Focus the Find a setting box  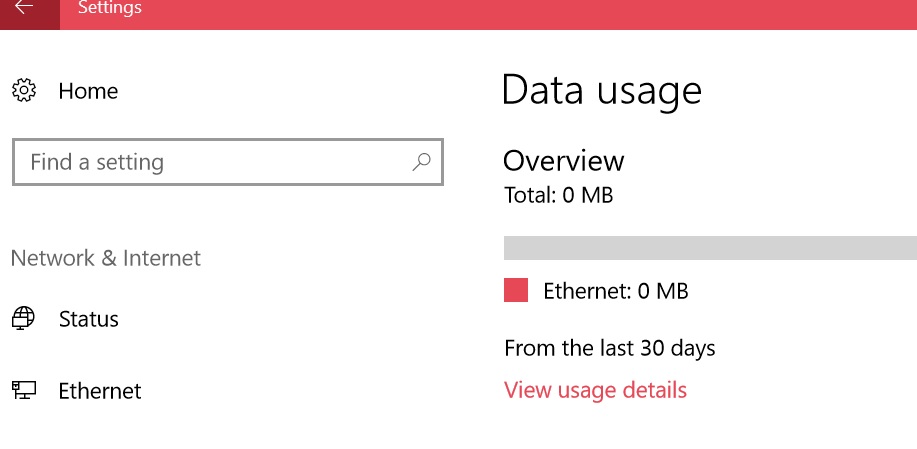point(228,162)
